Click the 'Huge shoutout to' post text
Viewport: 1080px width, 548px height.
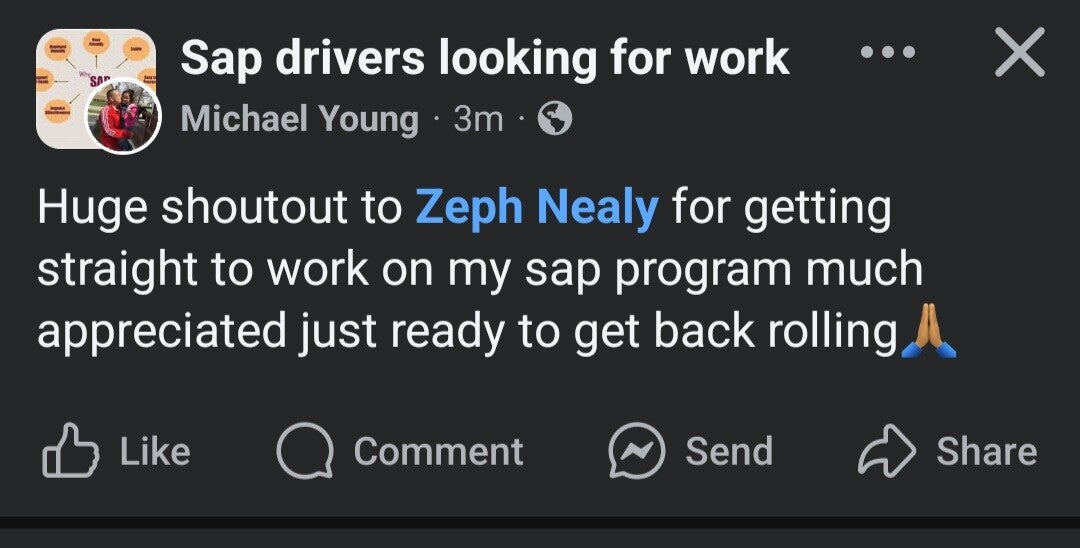220,208
